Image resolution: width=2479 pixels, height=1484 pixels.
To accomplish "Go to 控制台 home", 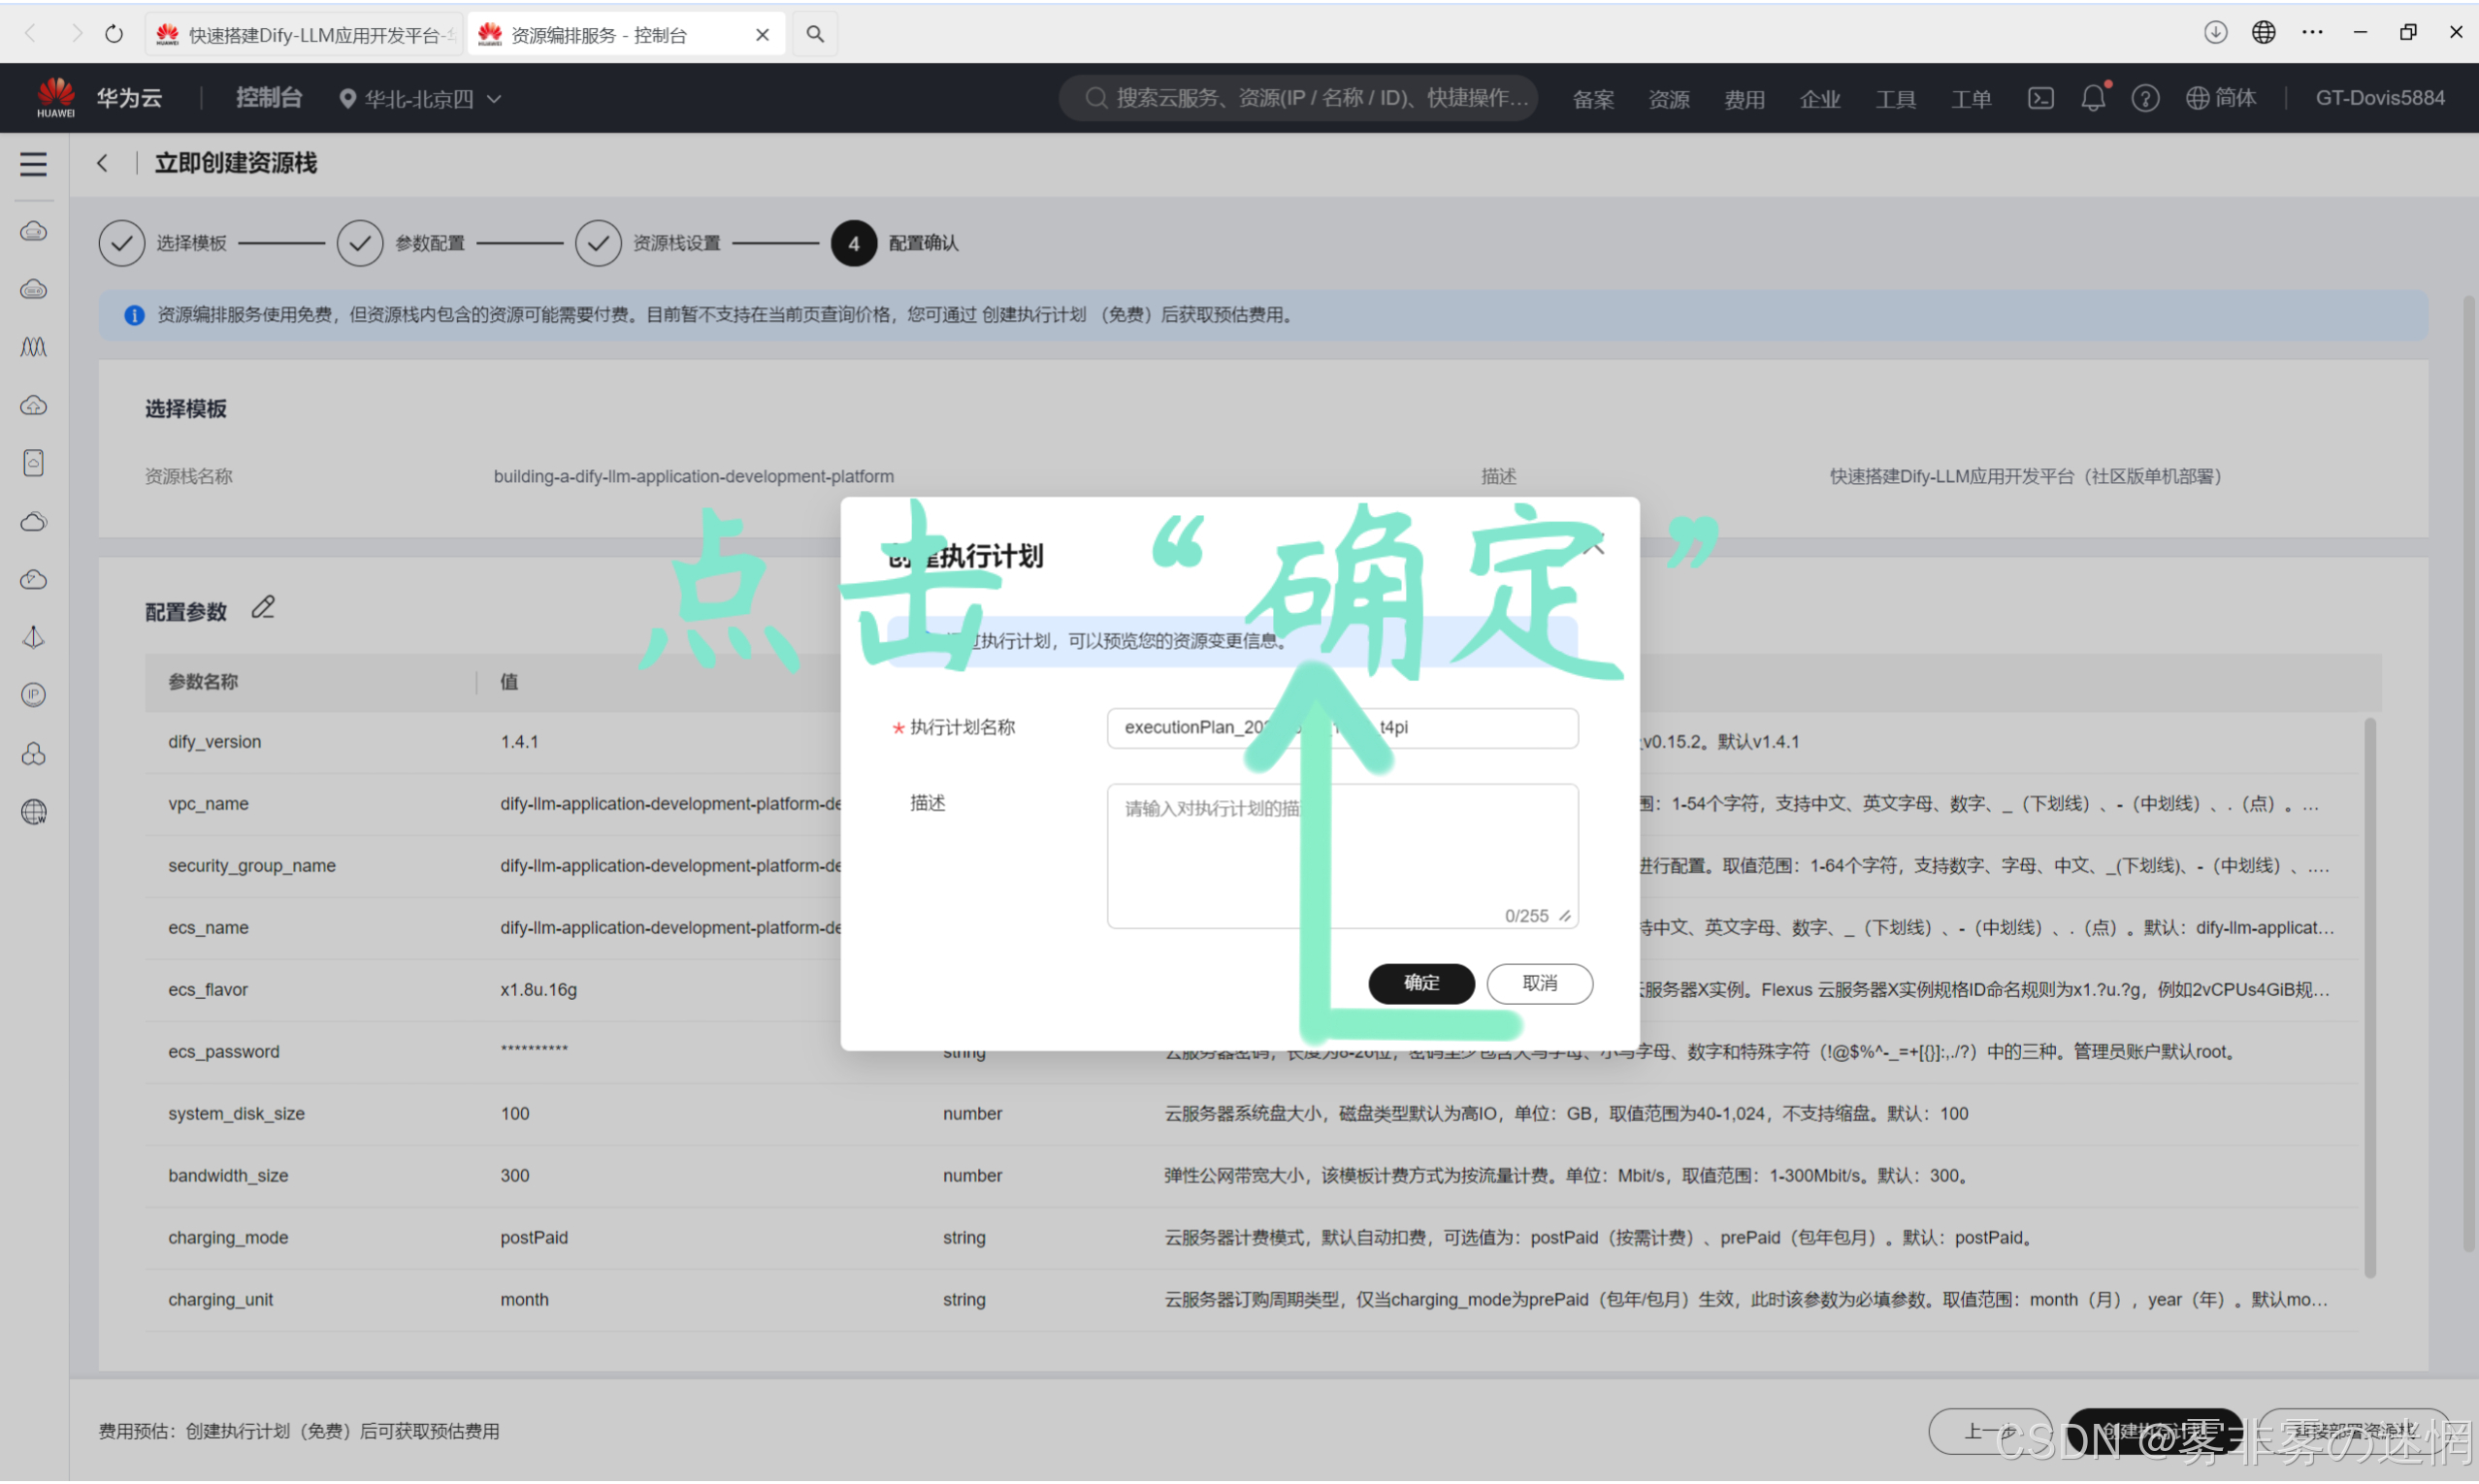I will click(x=268, y=98).
